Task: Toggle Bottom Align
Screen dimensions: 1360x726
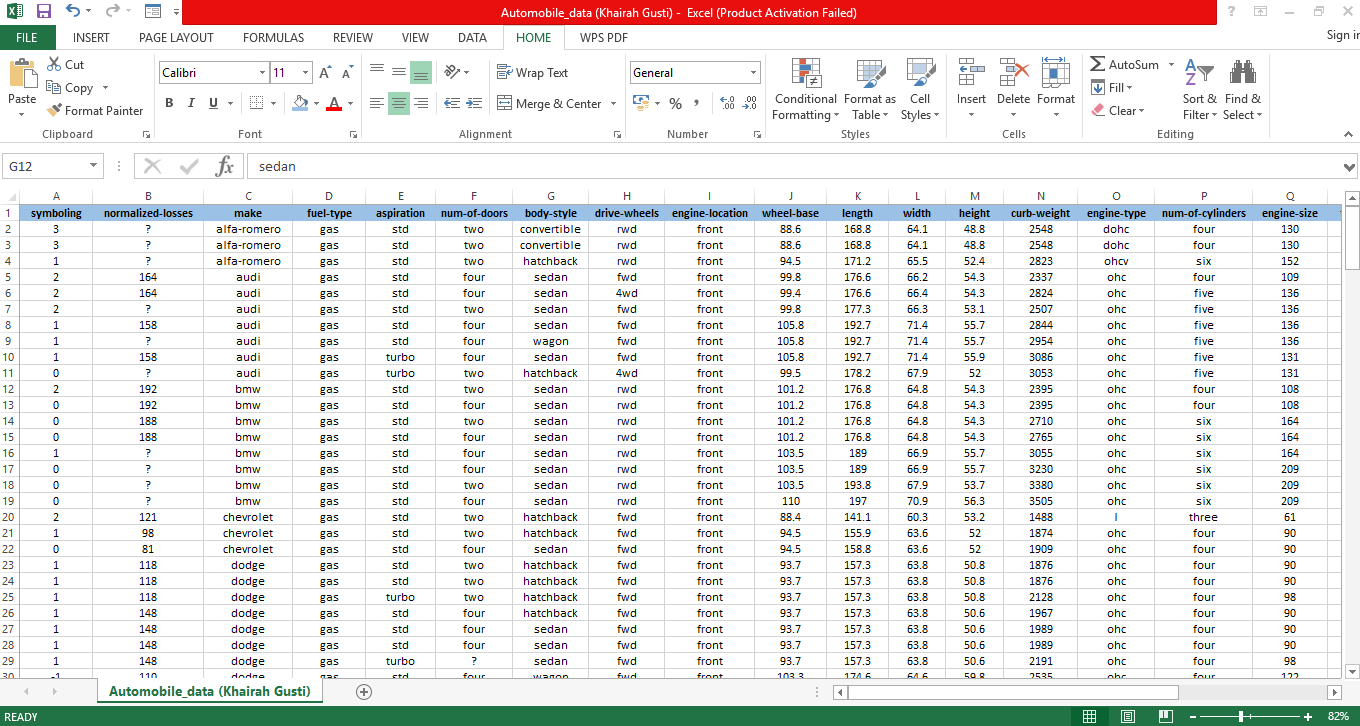Action: [x=421, y=72]
